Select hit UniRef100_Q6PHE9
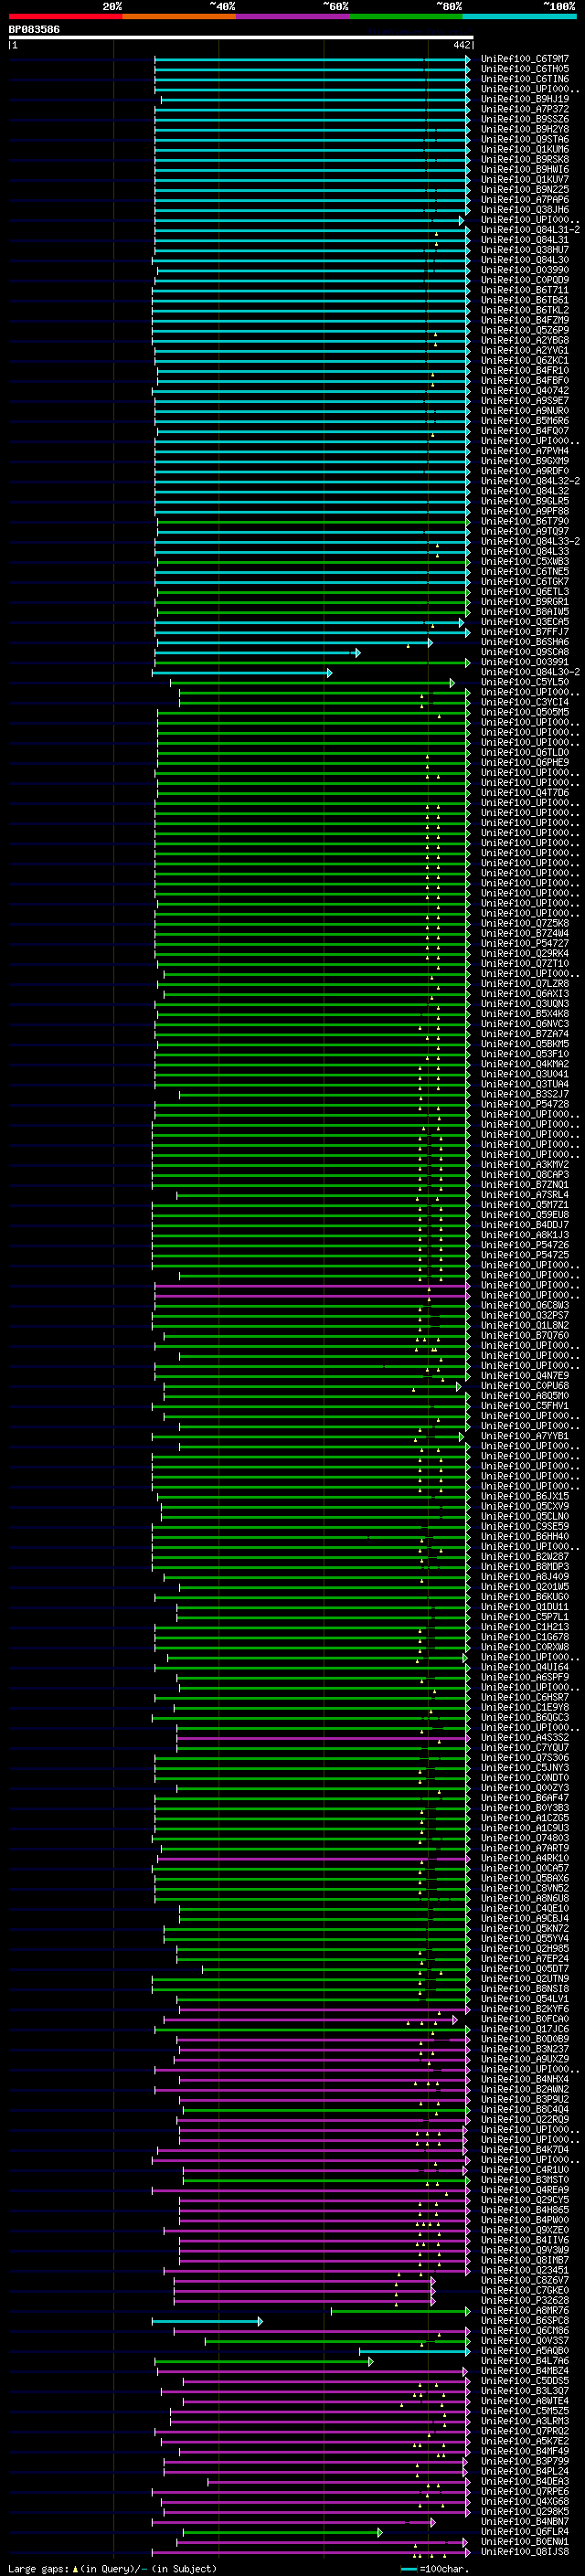The width and height of the screenshot is (585, 2576). click(524, 763)
